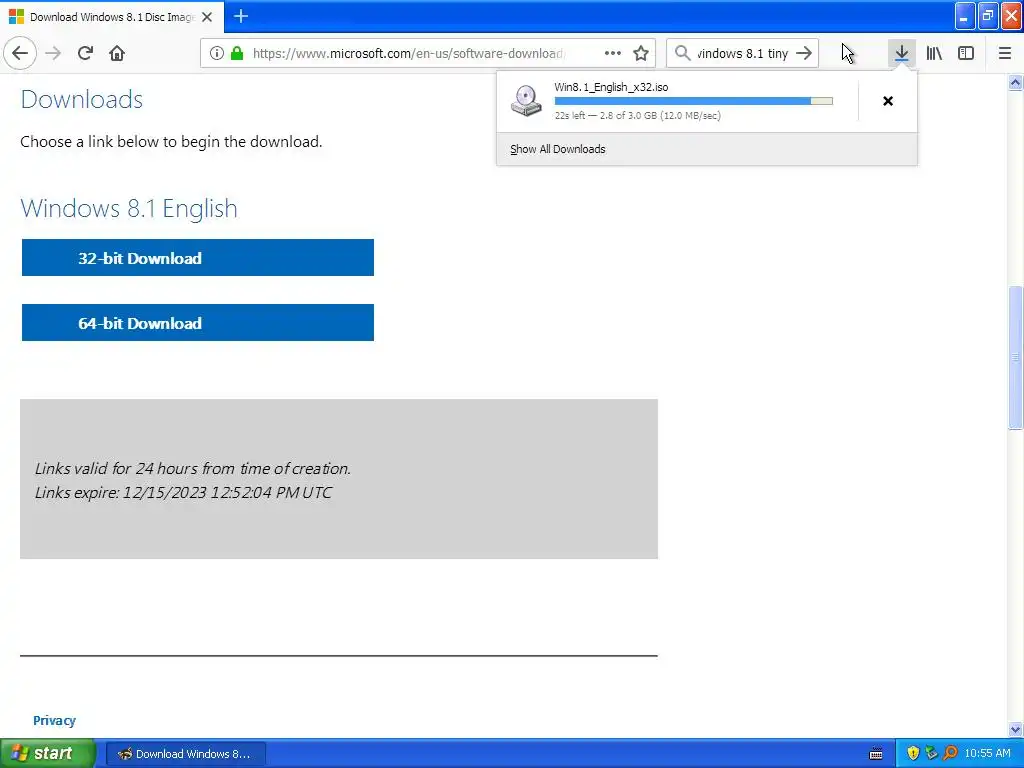Click the 22s left download status text
Image resolution: width=1024 pixels, height=768 pixels.
tap(637, 116)
